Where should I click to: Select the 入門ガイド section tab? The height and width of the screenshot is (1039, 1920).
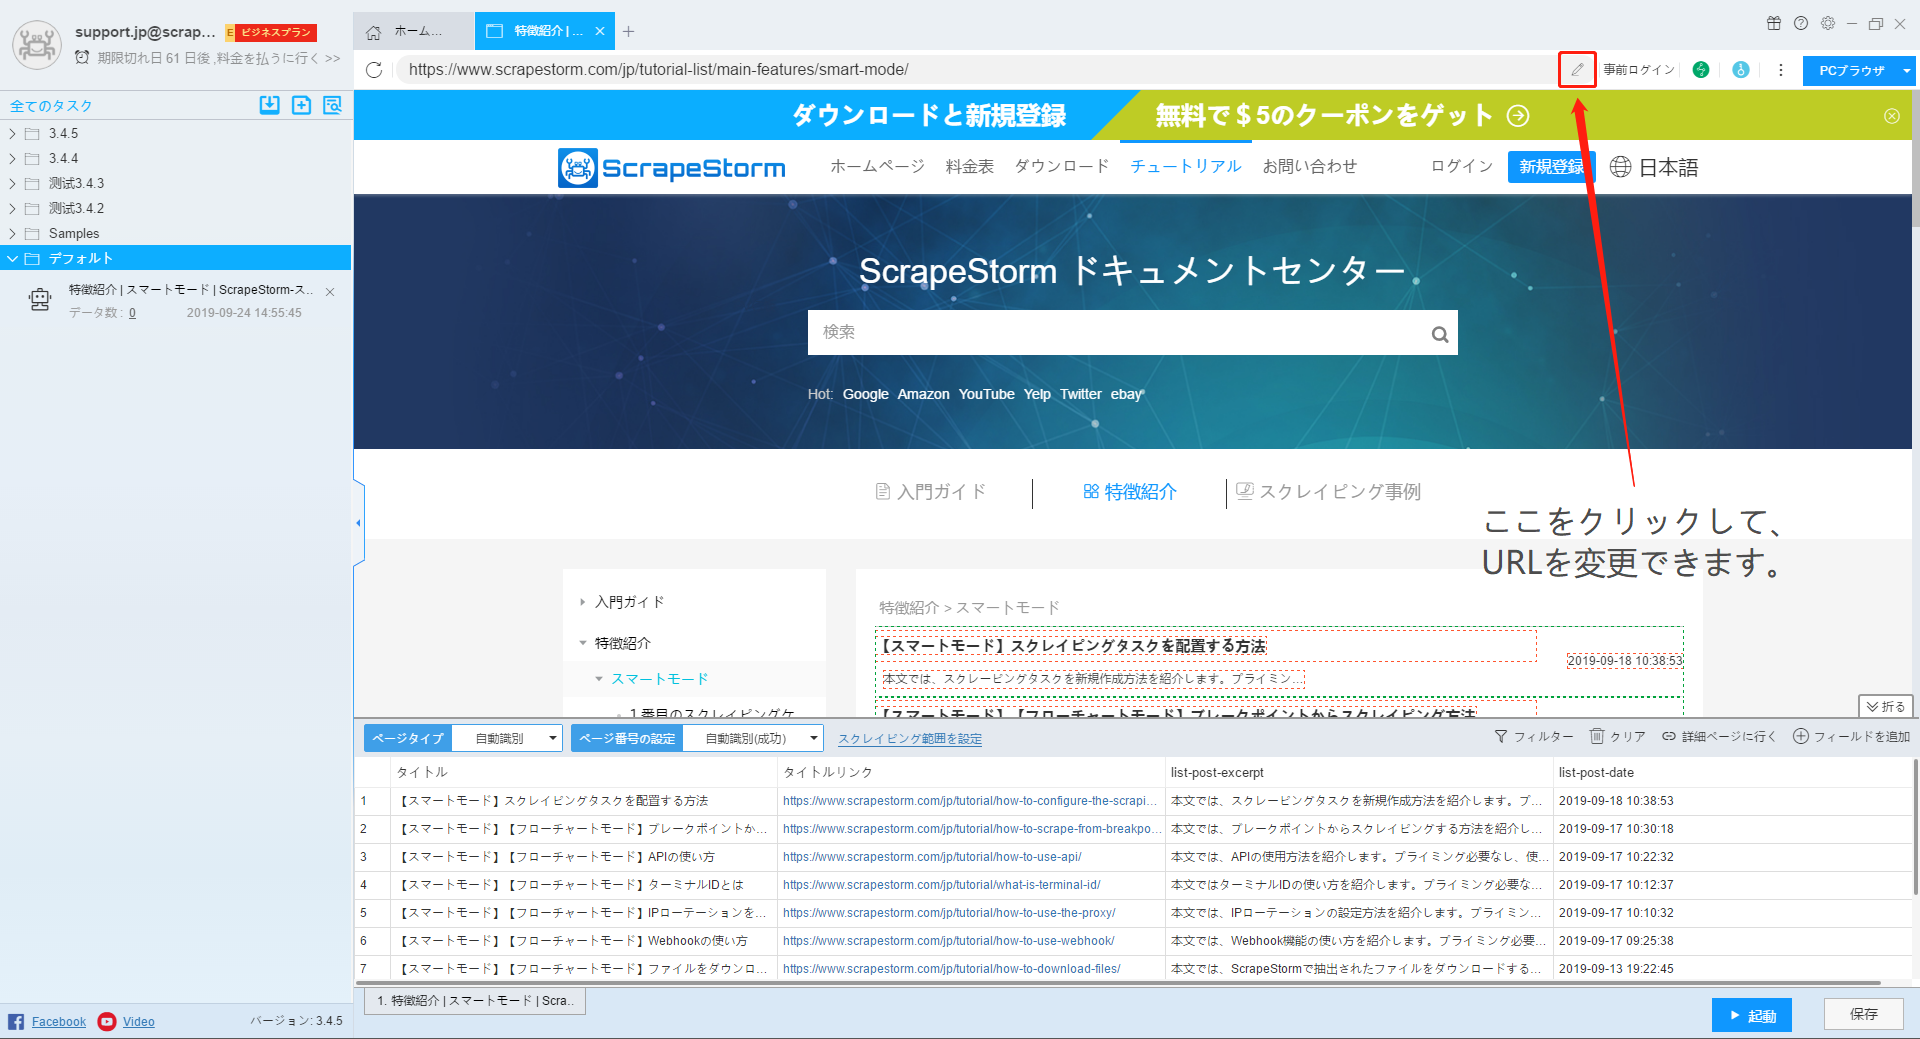[931, 491]
